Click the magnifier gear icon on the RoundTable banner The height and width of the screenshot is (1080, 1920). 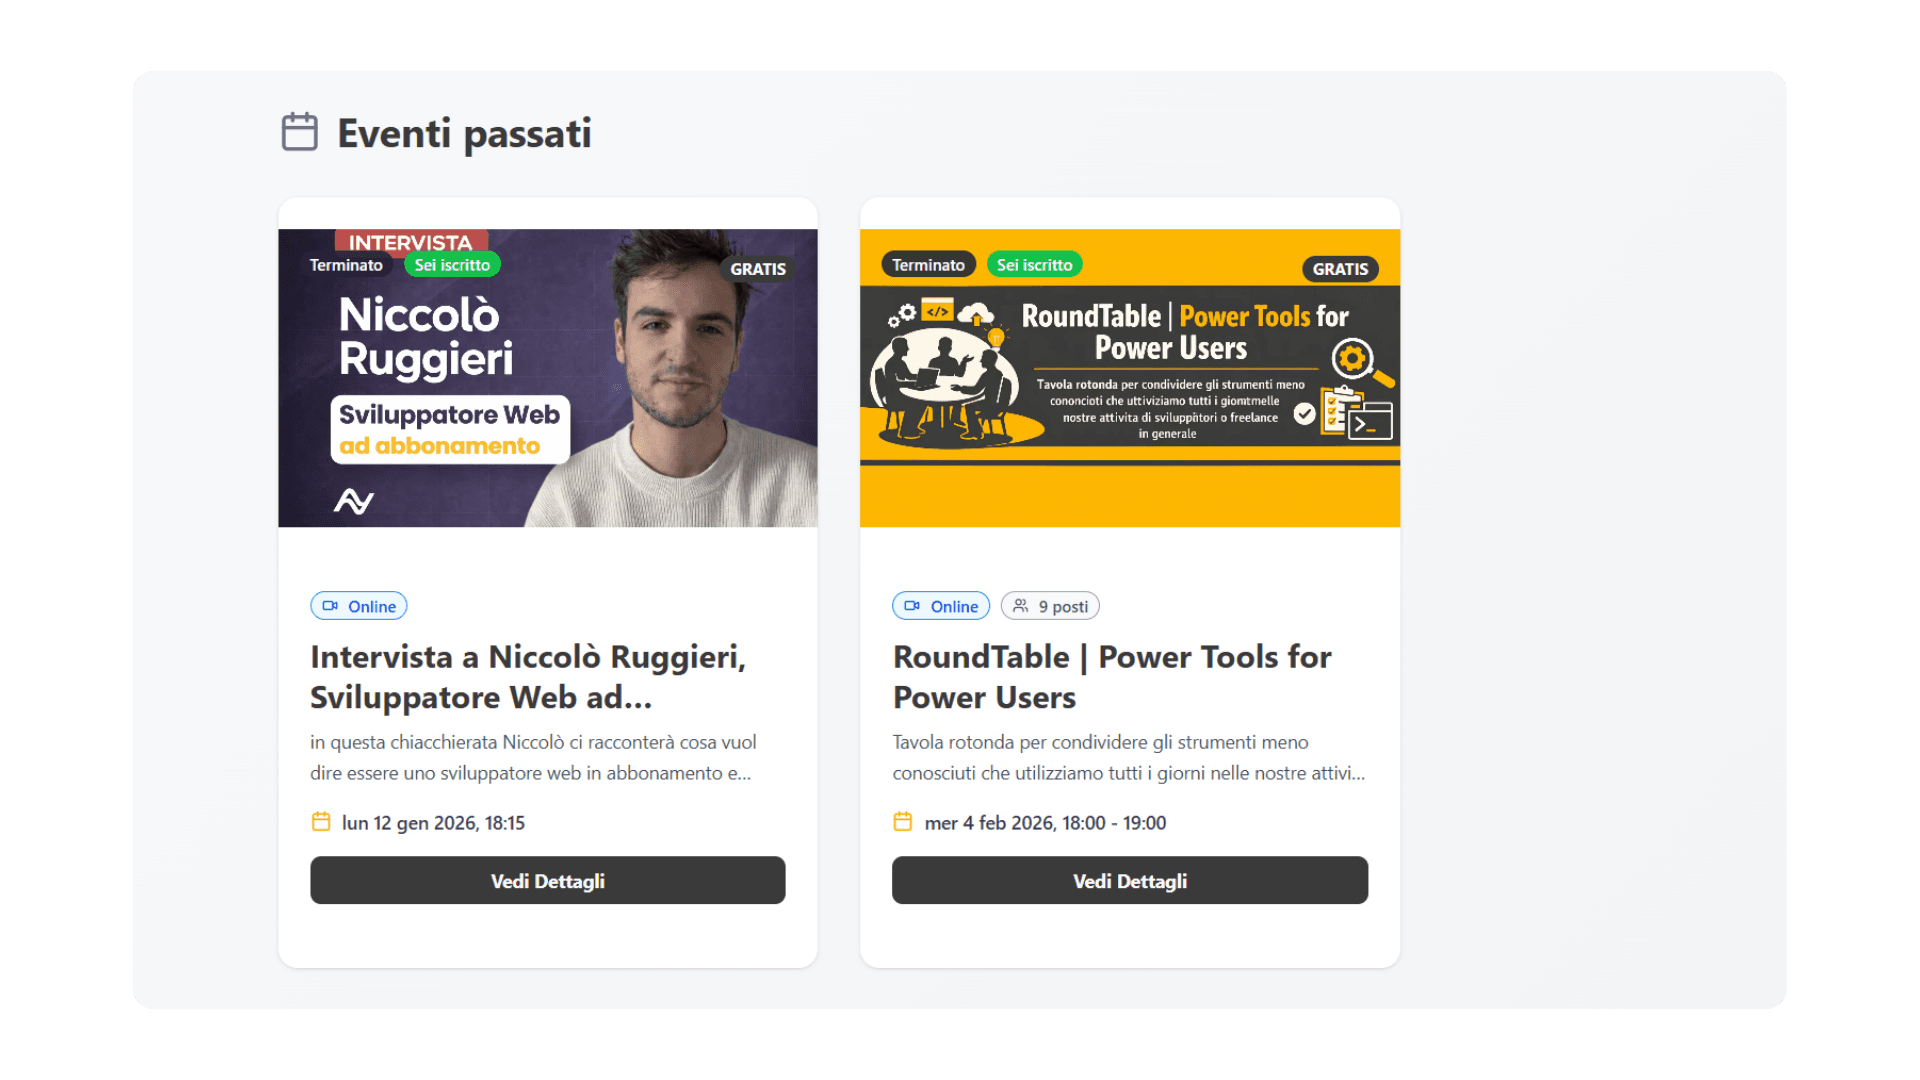pyautogui.click(x=1361, y=363)
